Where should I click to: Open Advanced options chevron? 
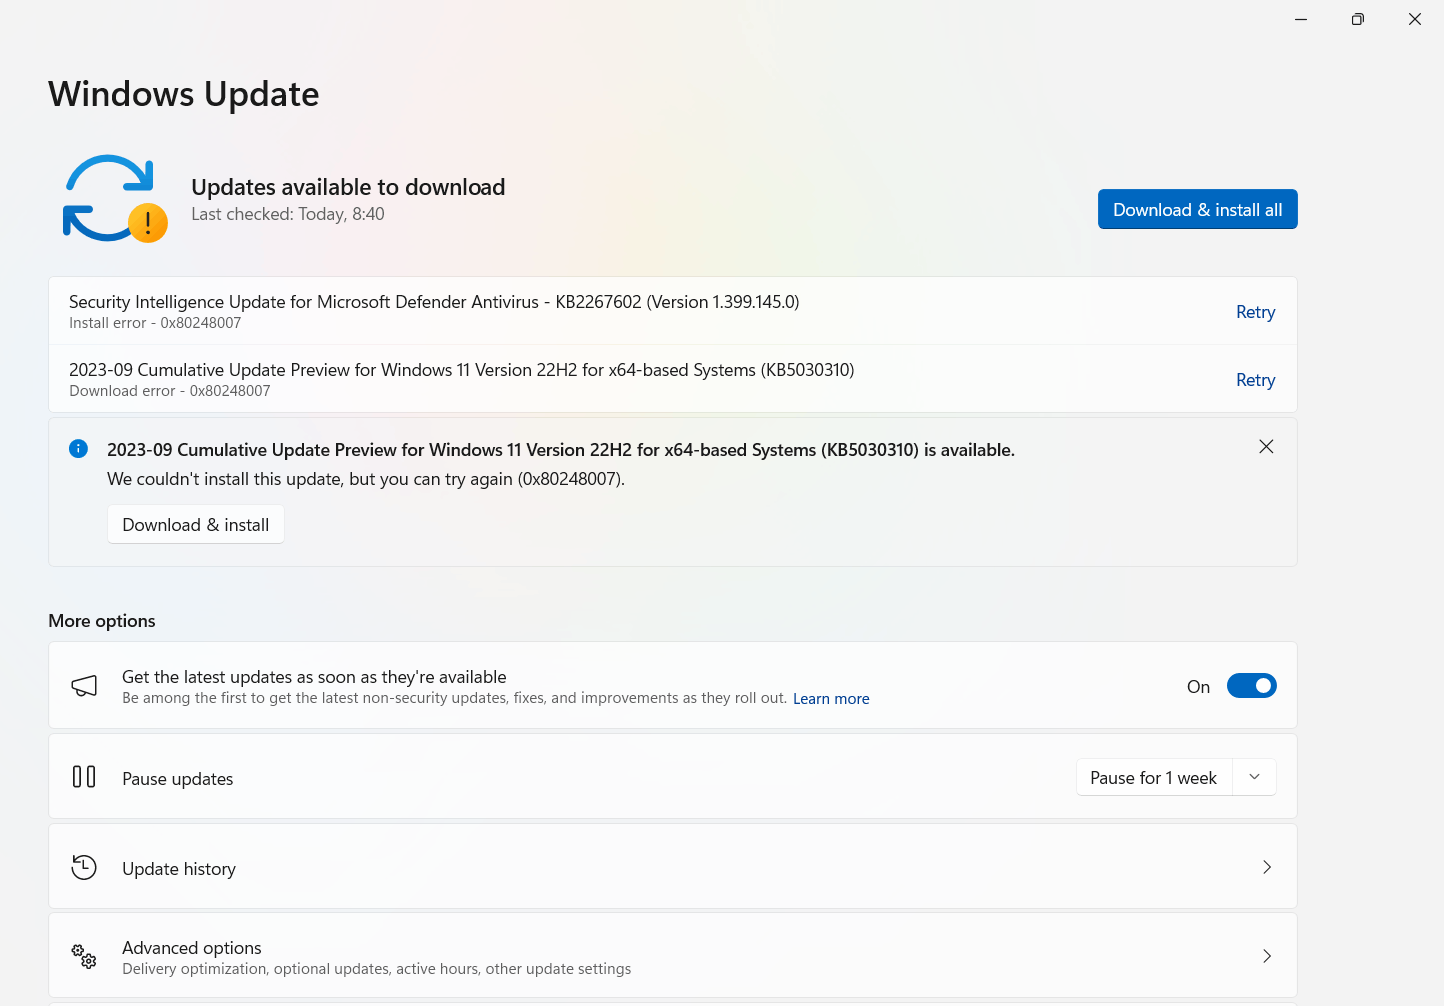1267,956
